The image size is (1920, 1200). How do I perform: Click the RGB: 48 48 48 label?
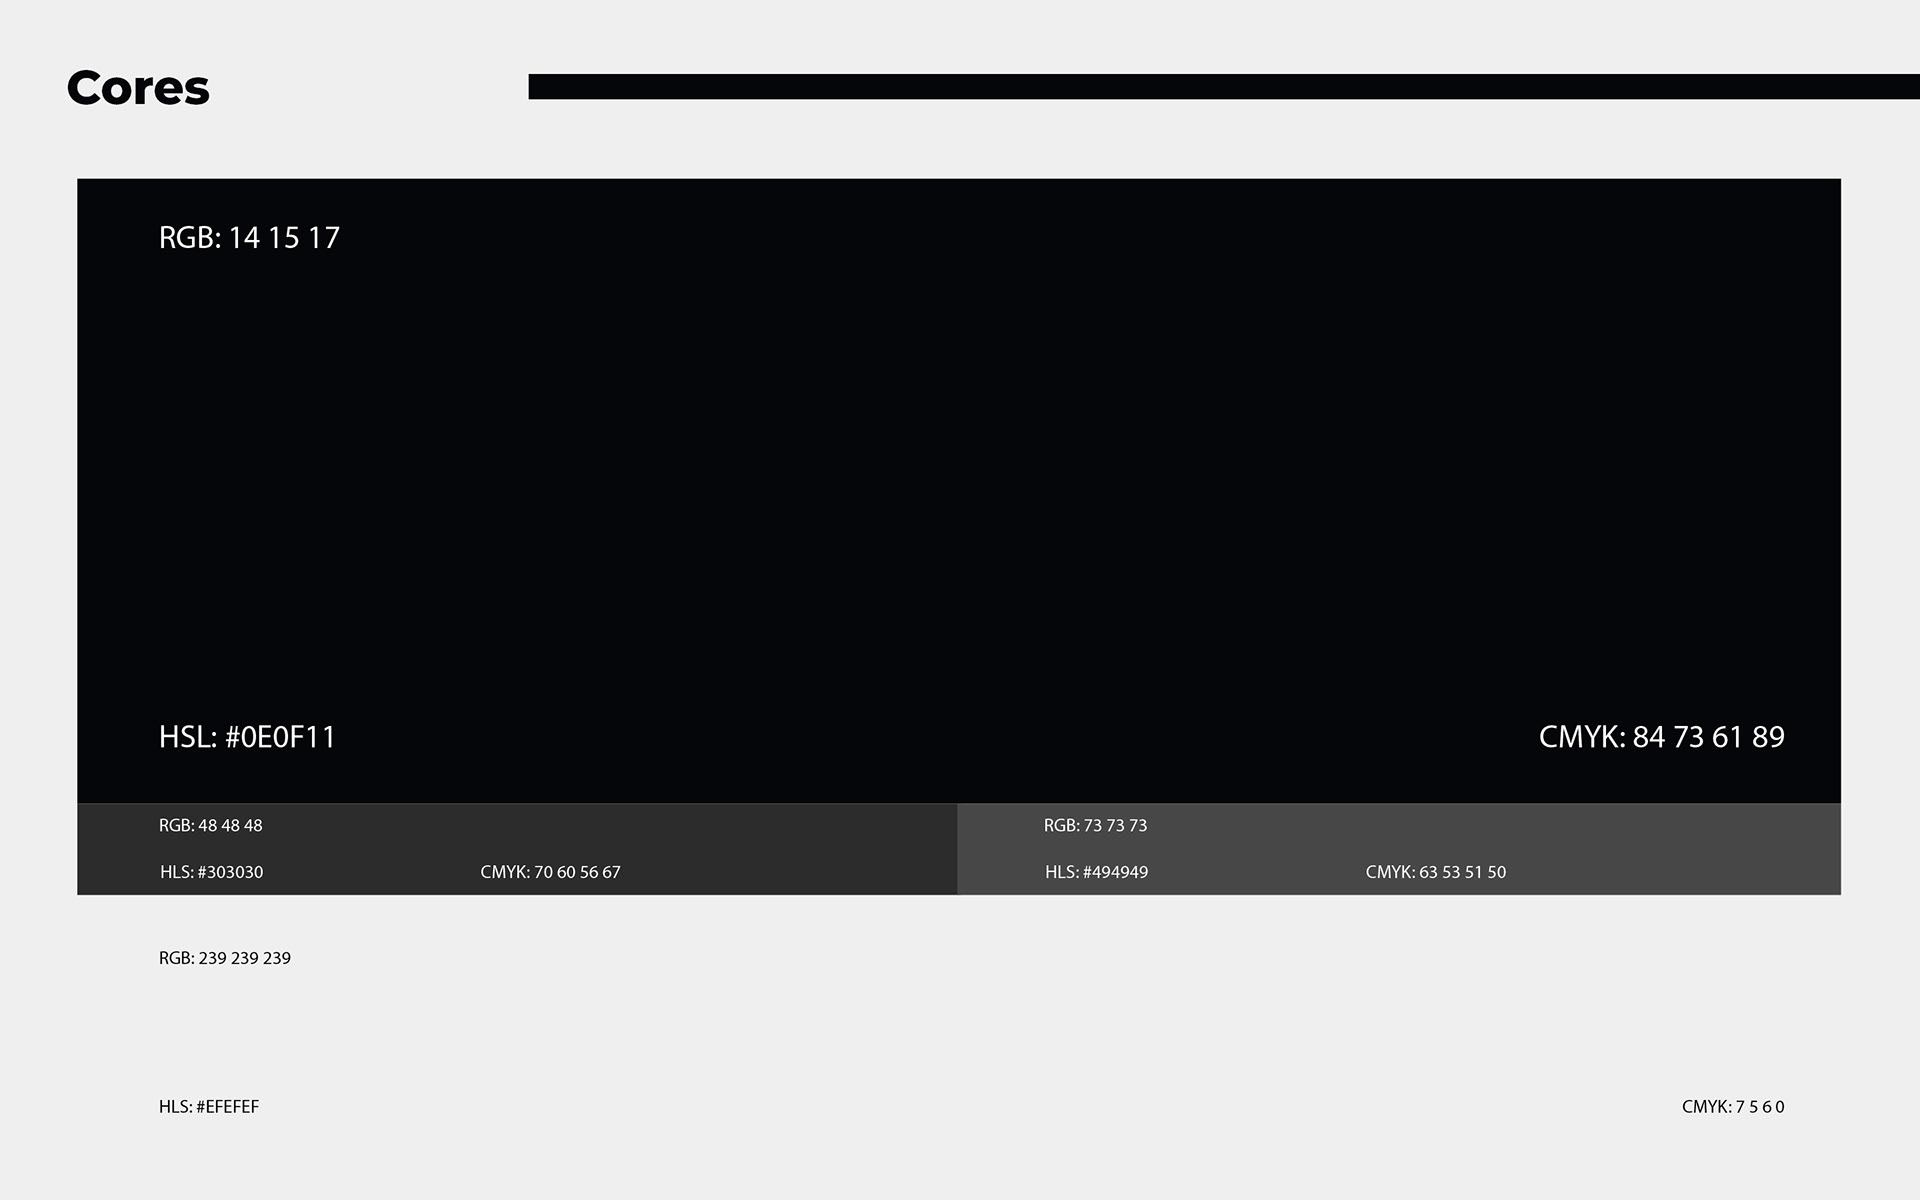tap(210, 826)
